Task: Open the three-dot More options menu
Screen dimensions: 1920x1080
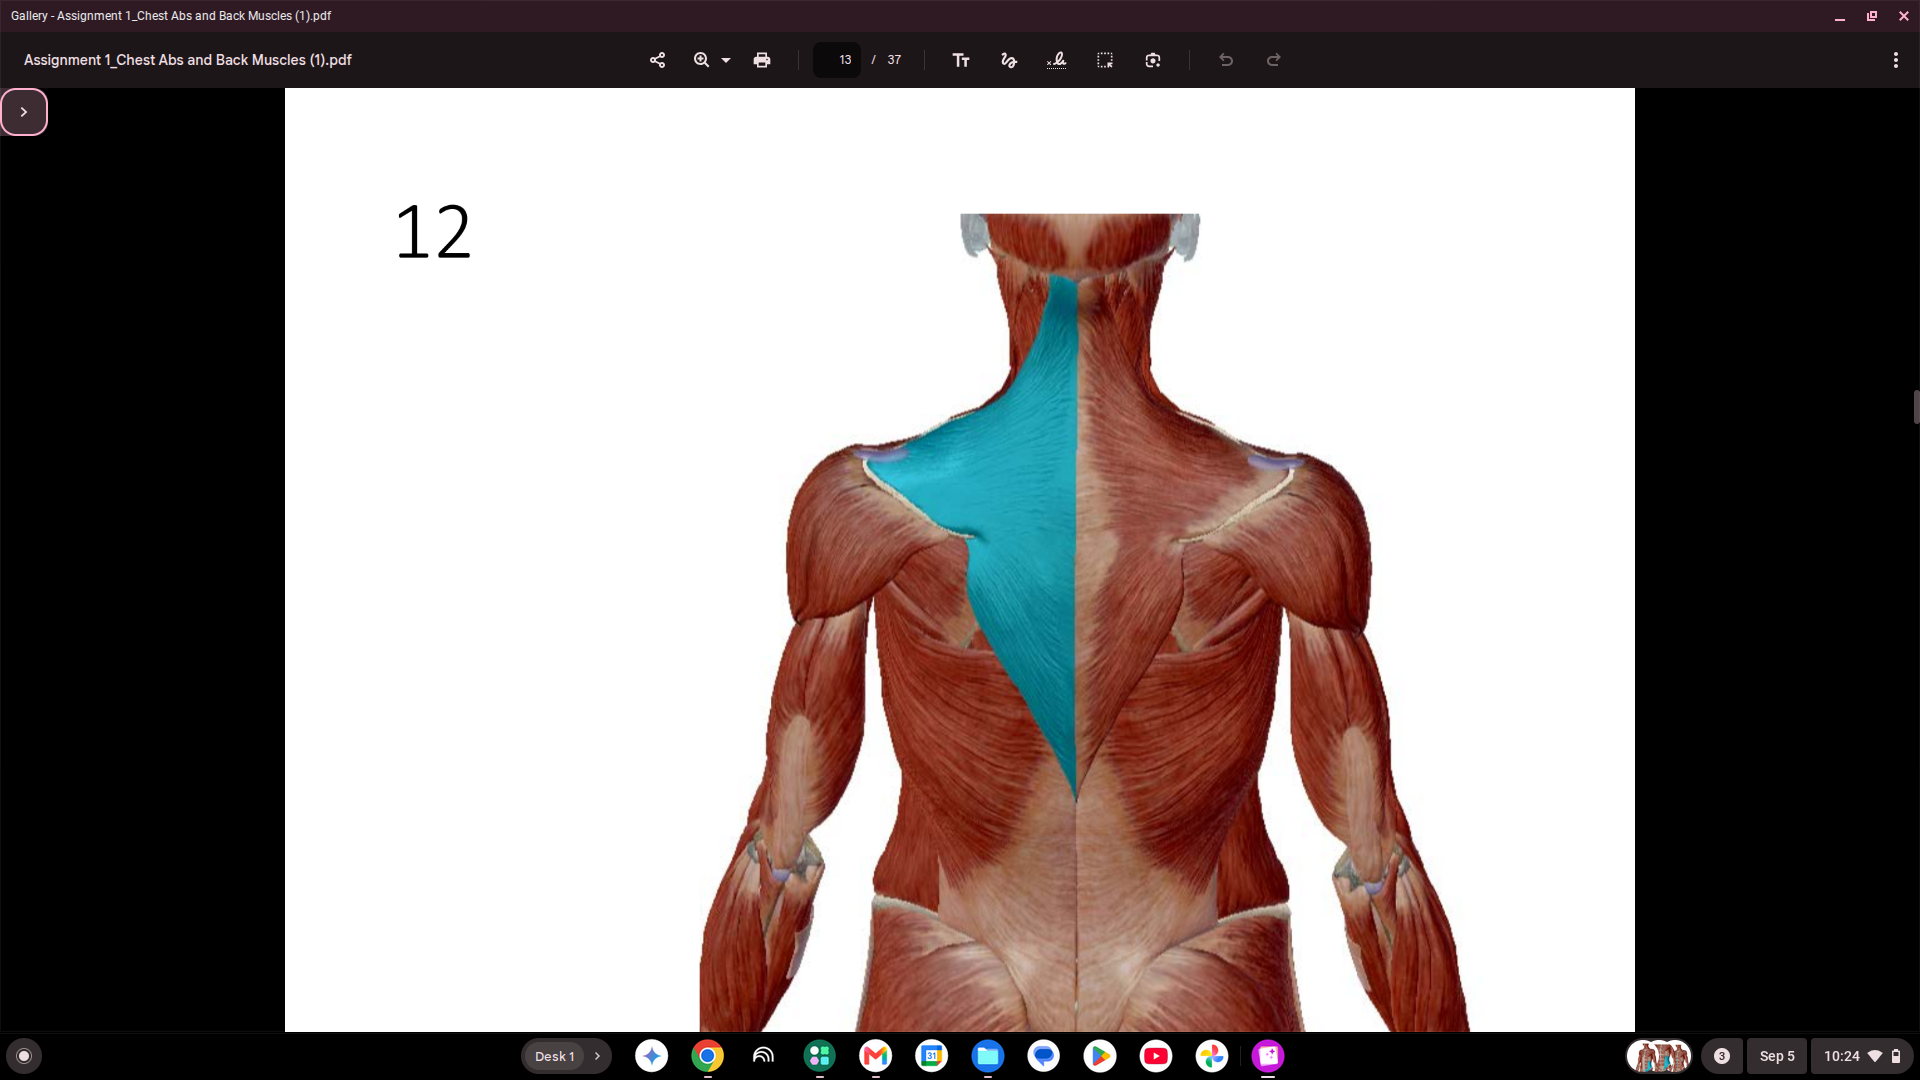Action: click(x=1896, y=60)
